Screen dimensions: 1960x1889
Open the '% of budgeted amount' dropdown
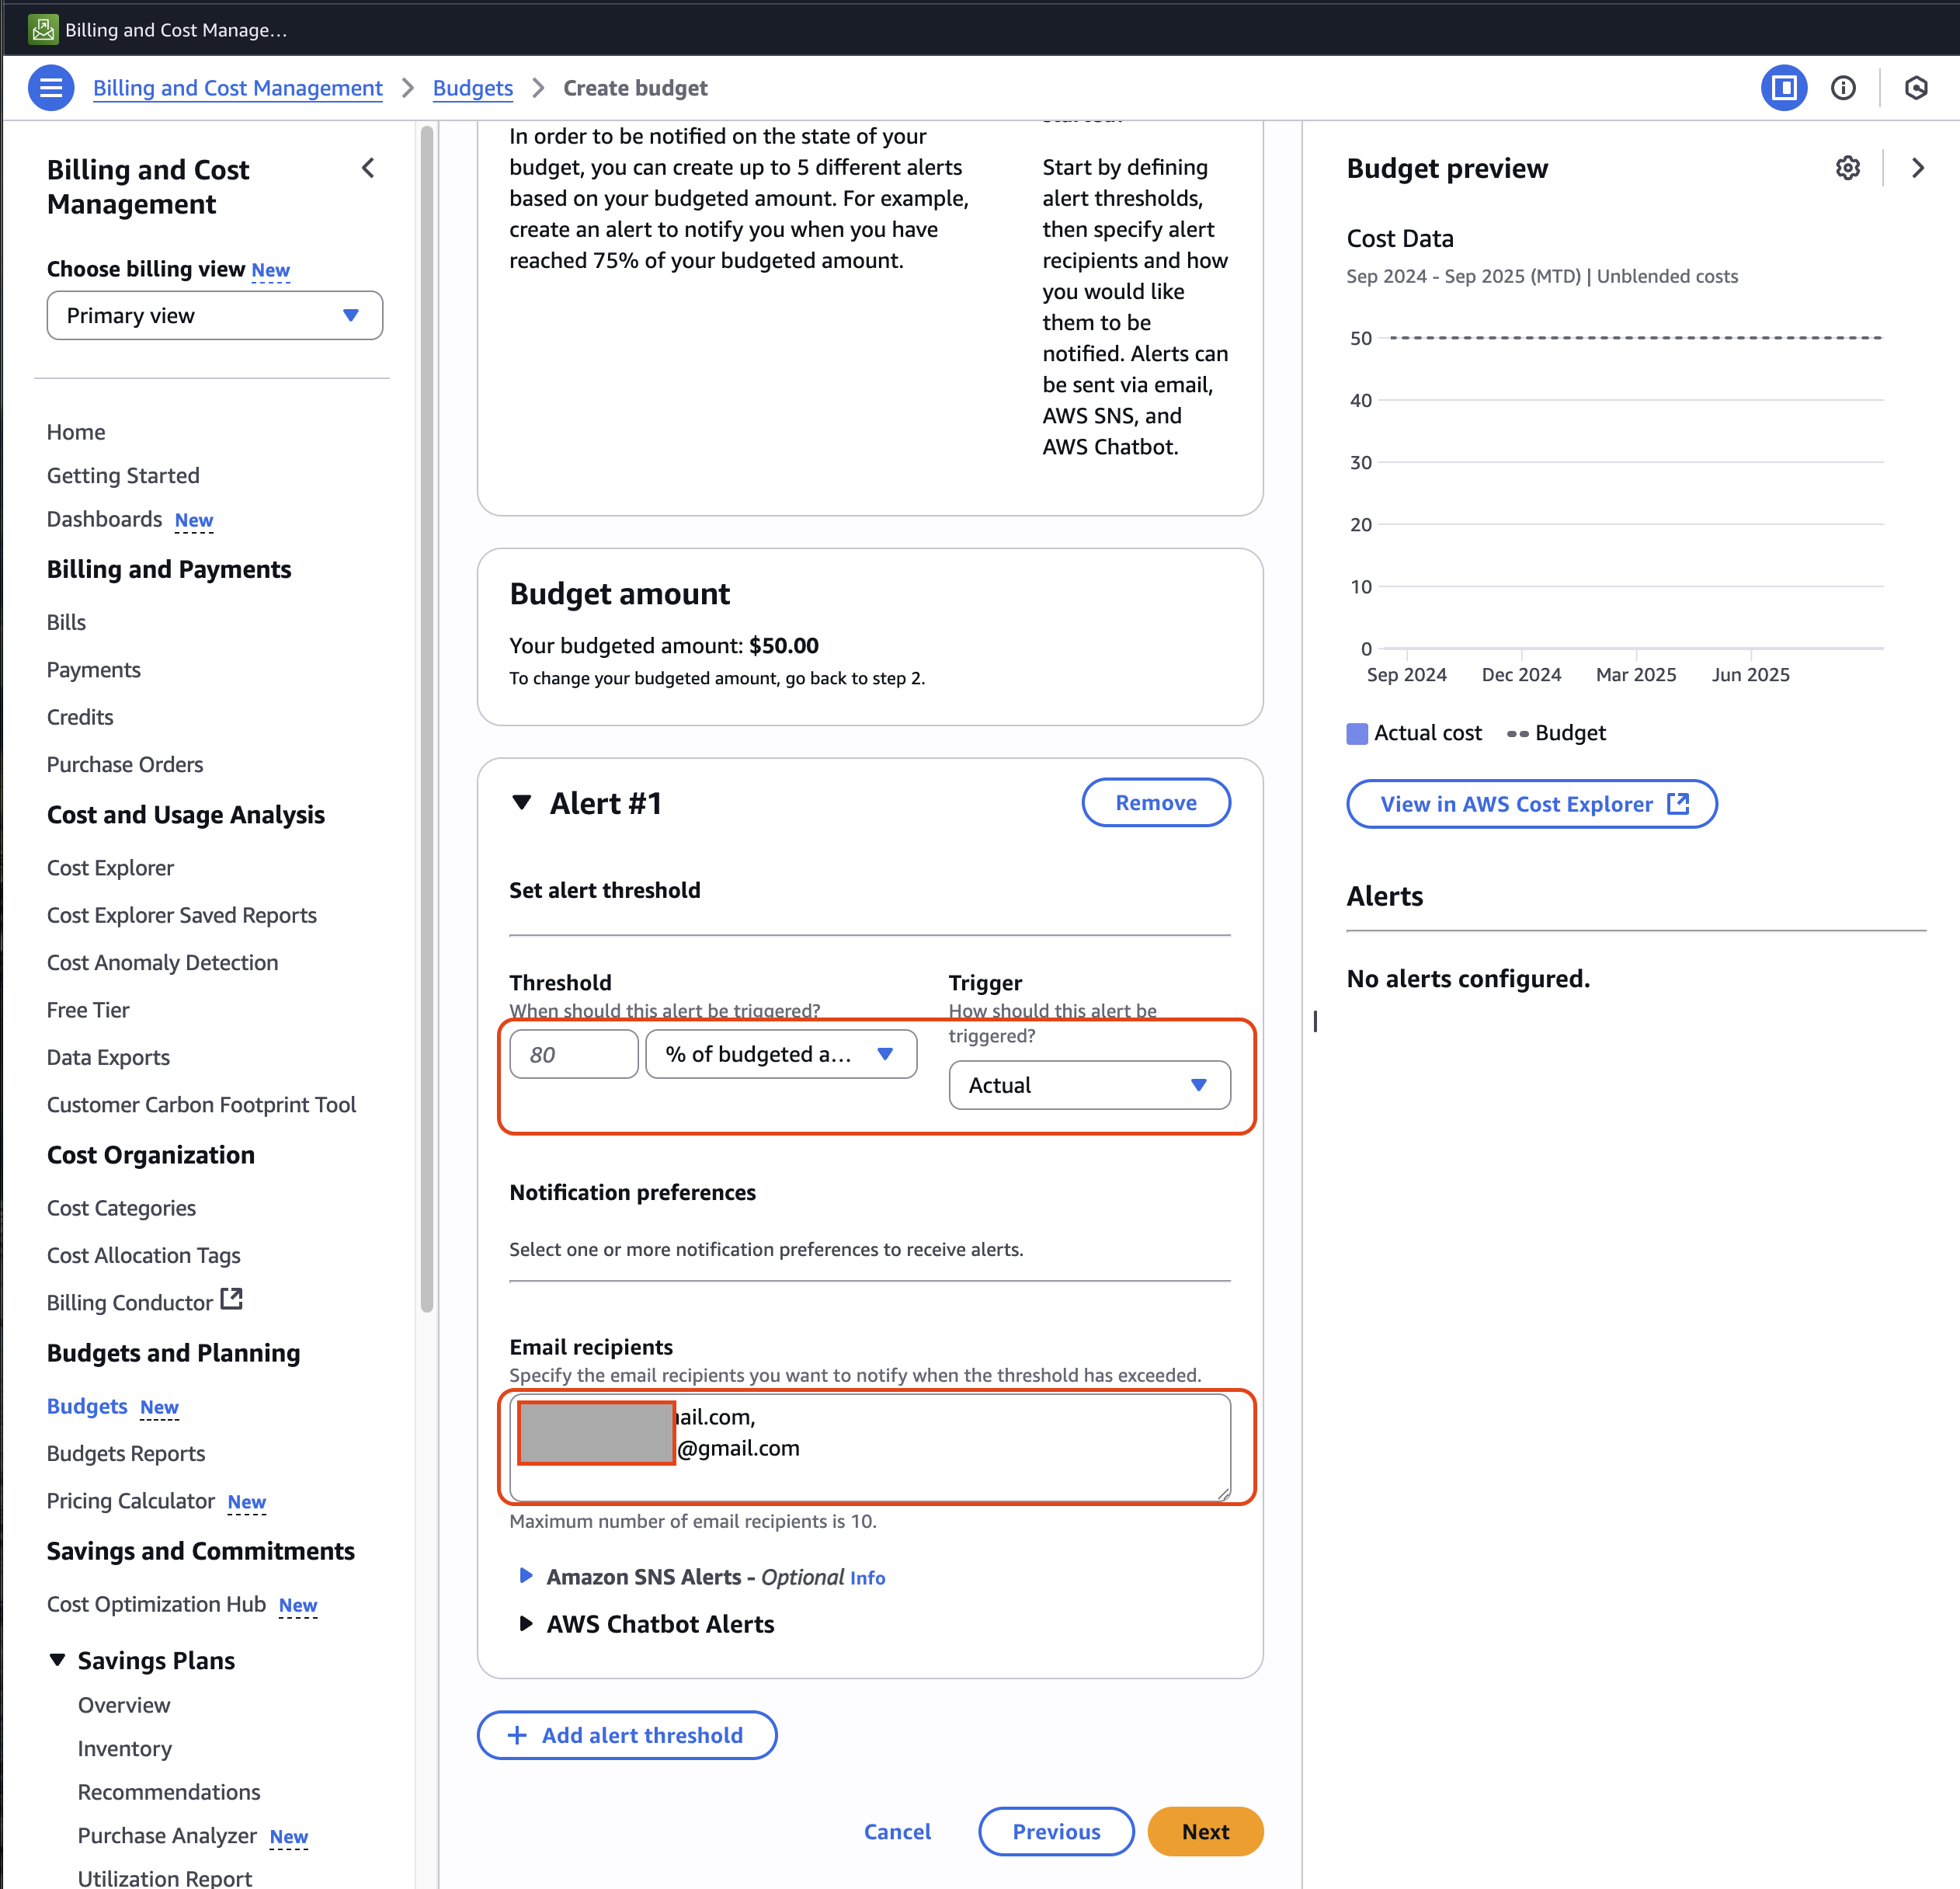pos(781,1054)
